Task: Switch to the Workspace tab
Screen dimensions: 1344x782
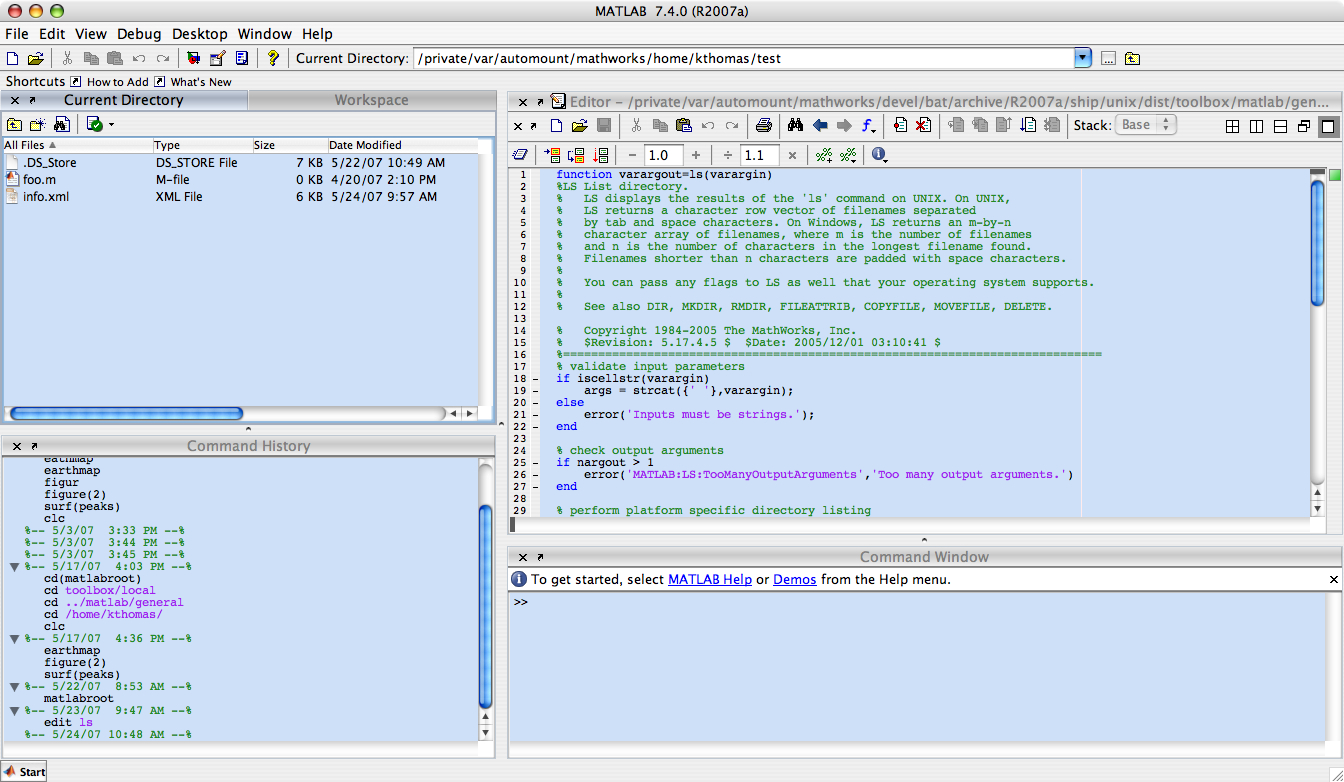Action: (x=371, y=100)
